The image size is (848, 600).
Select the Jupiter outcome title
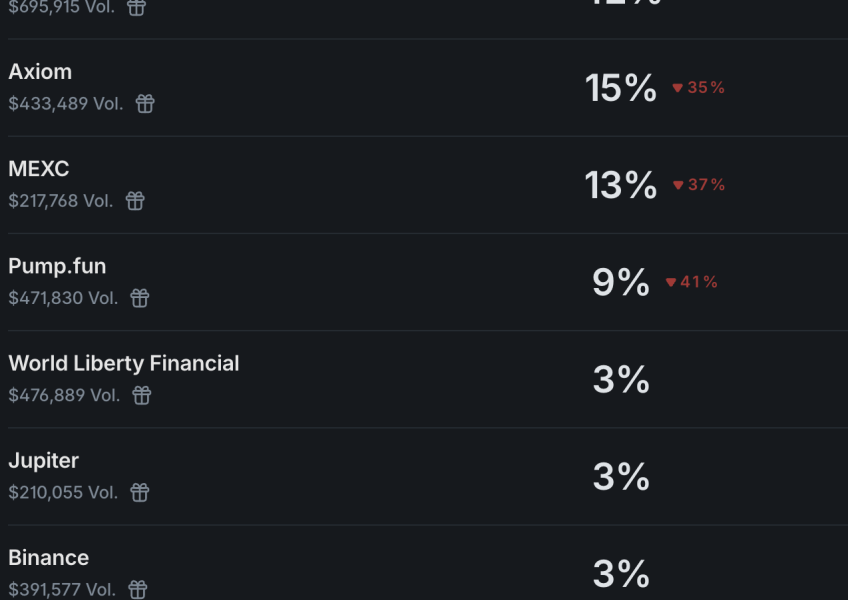tap(44, 460)
